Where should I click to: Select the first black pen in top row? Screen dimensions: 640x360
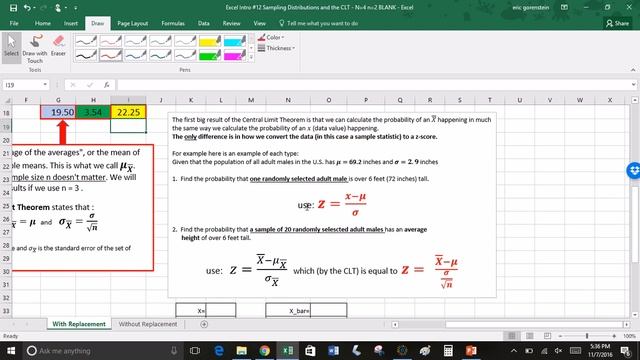coord(86,41)
